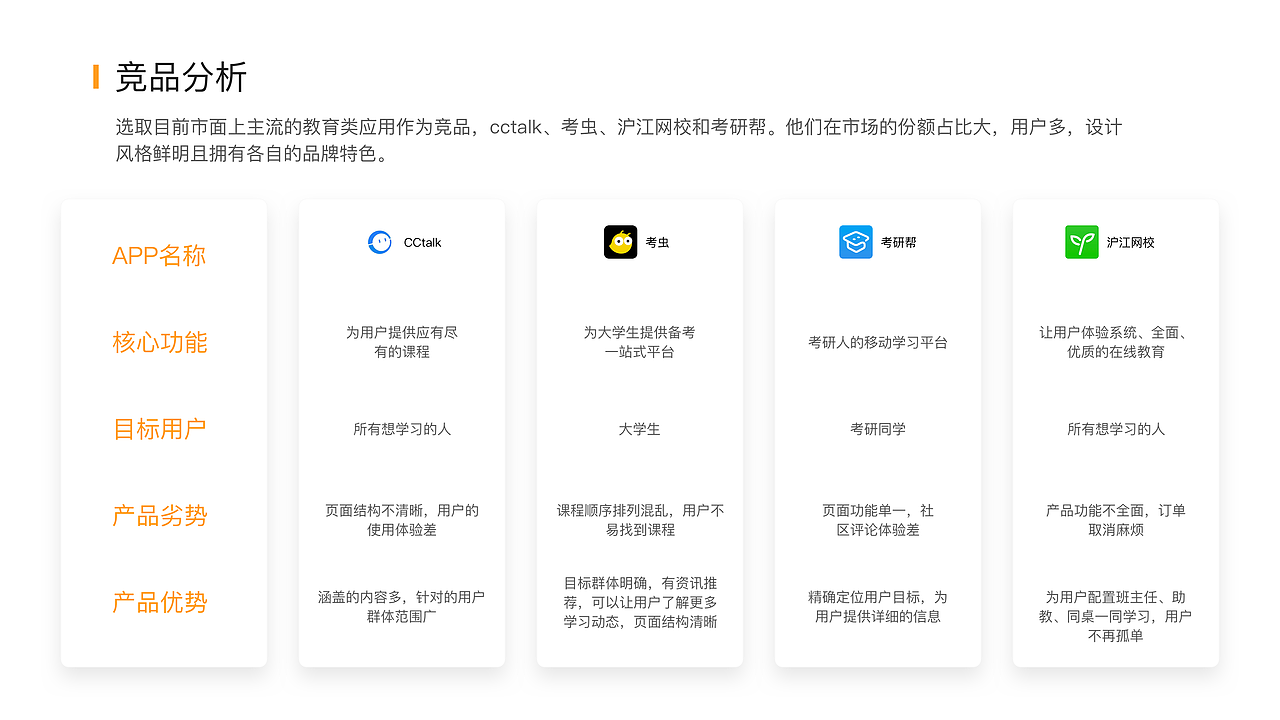1280x720 pixels.
Task: Click the 考研帮 card panel
Action: [877, 432]
